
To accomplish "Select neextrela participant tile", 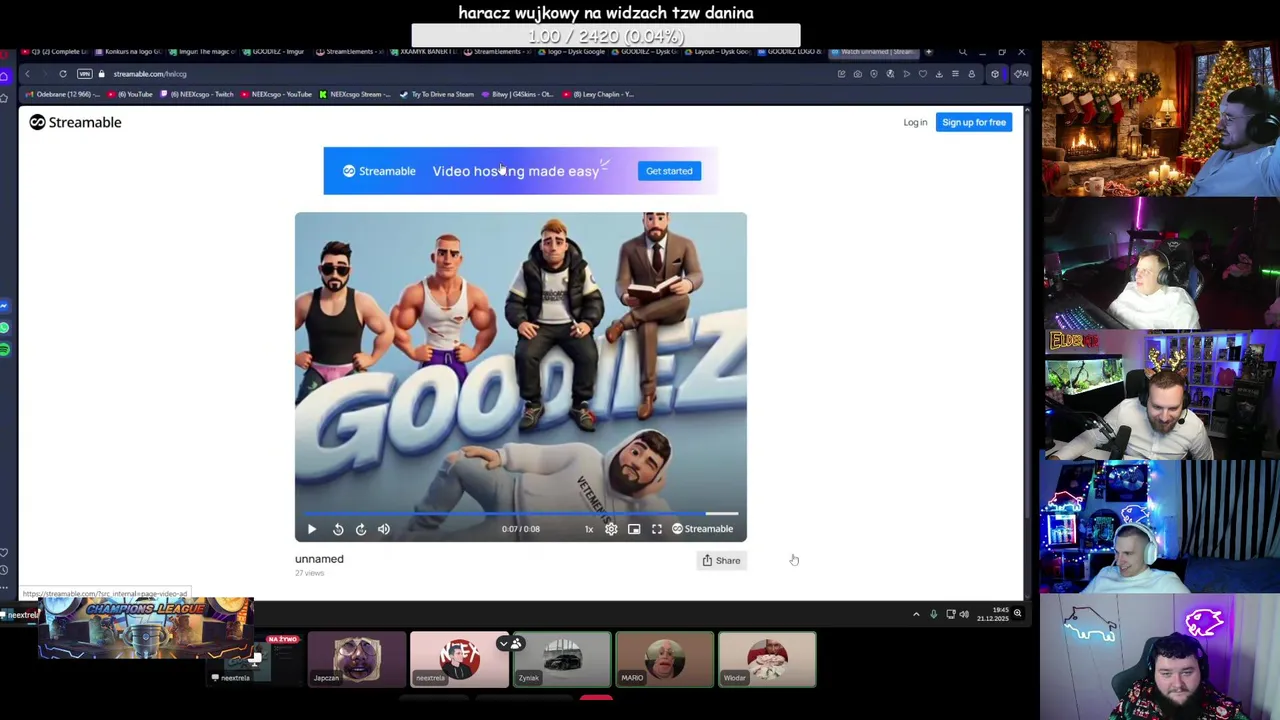I will tap(459, 659).
